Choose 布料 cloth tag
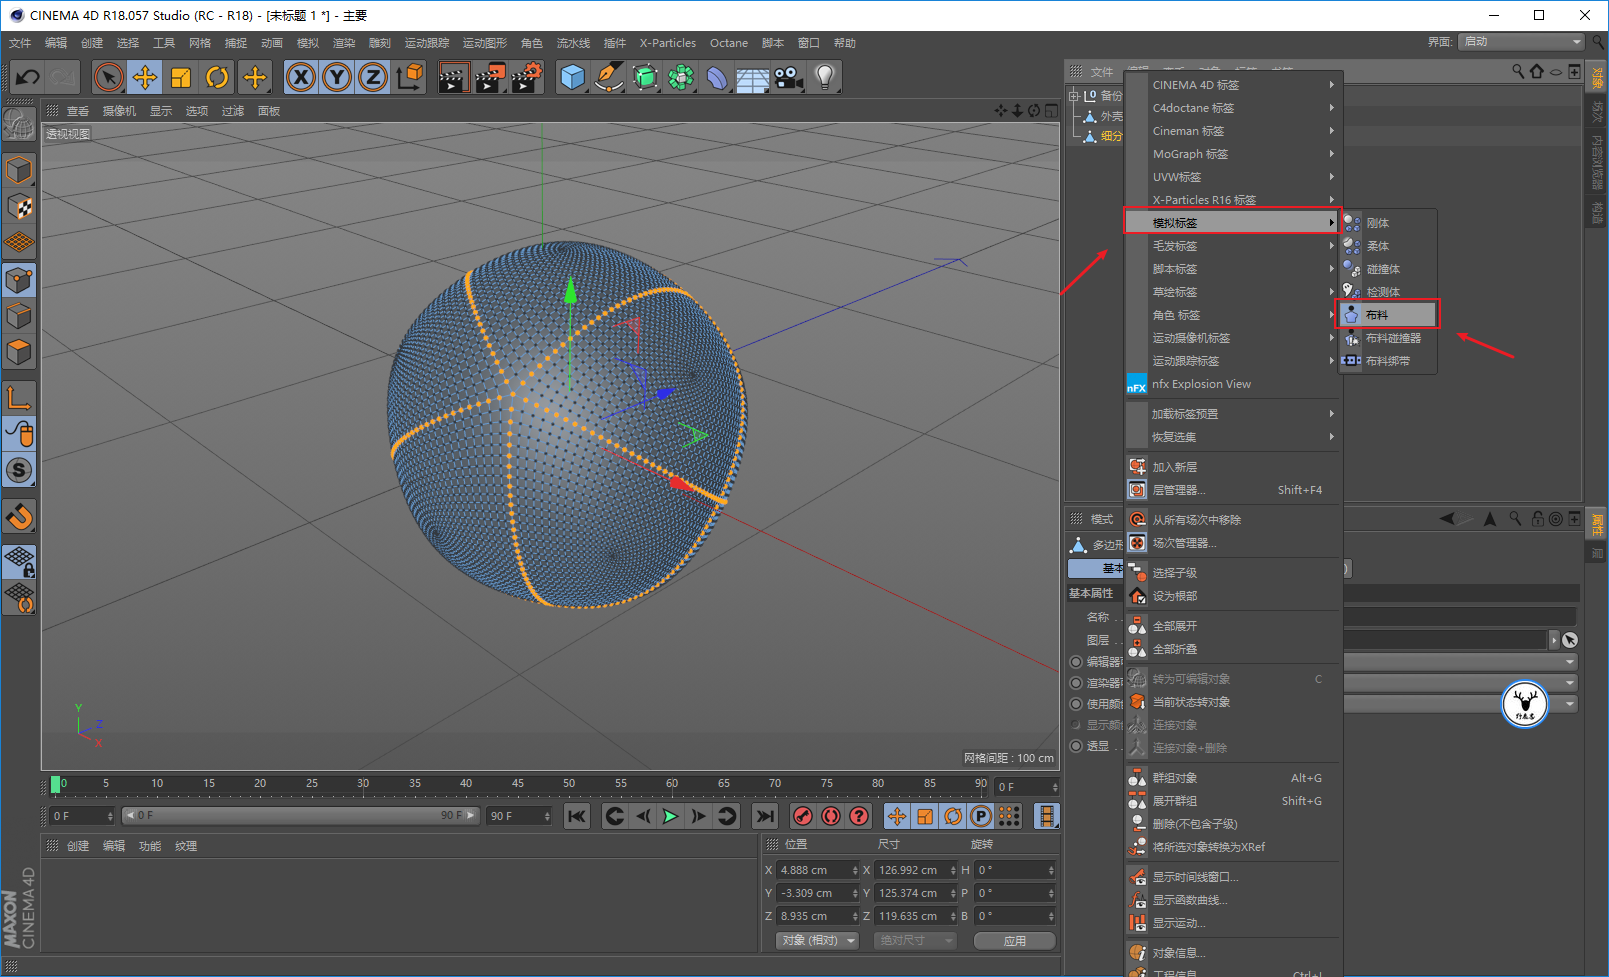 point(1388,314)
